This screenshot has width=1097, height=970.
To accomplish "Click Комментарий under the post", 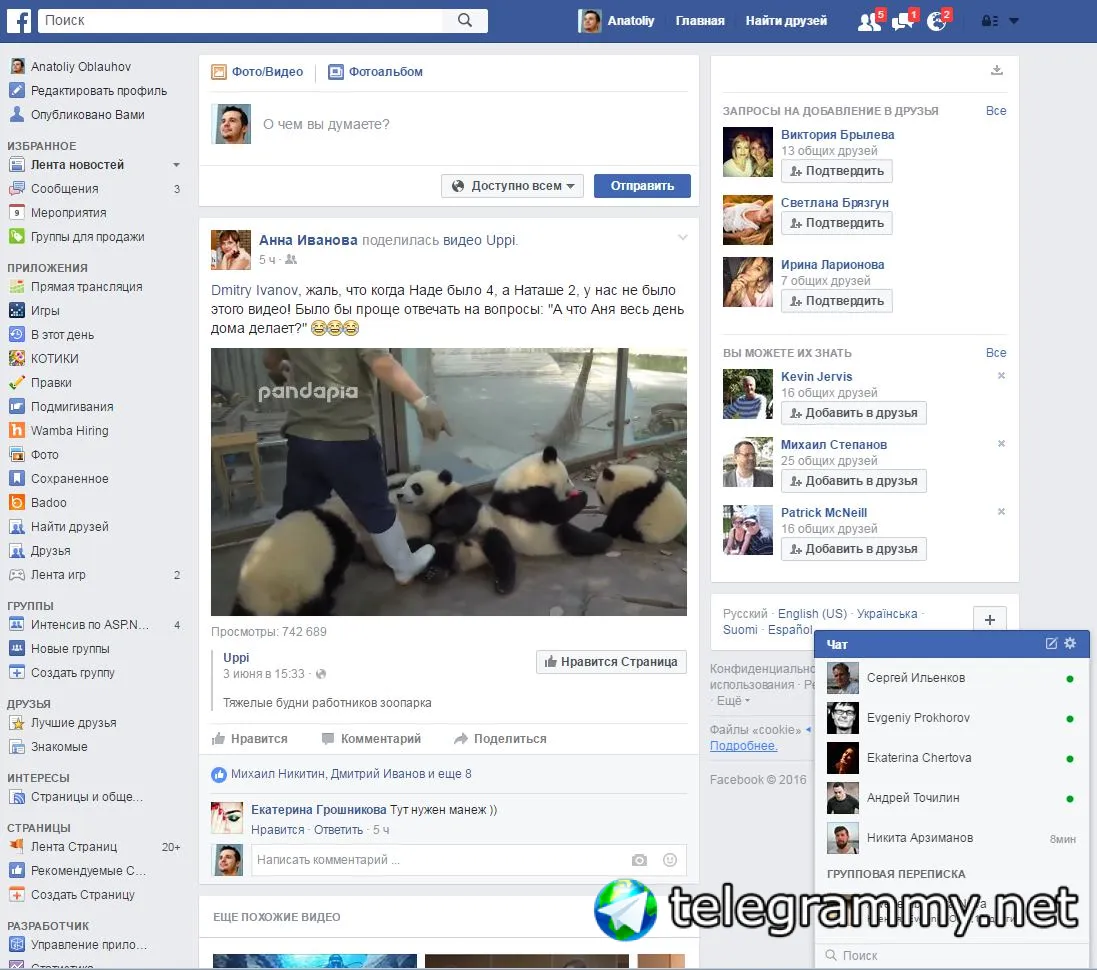I will [371, 739].
